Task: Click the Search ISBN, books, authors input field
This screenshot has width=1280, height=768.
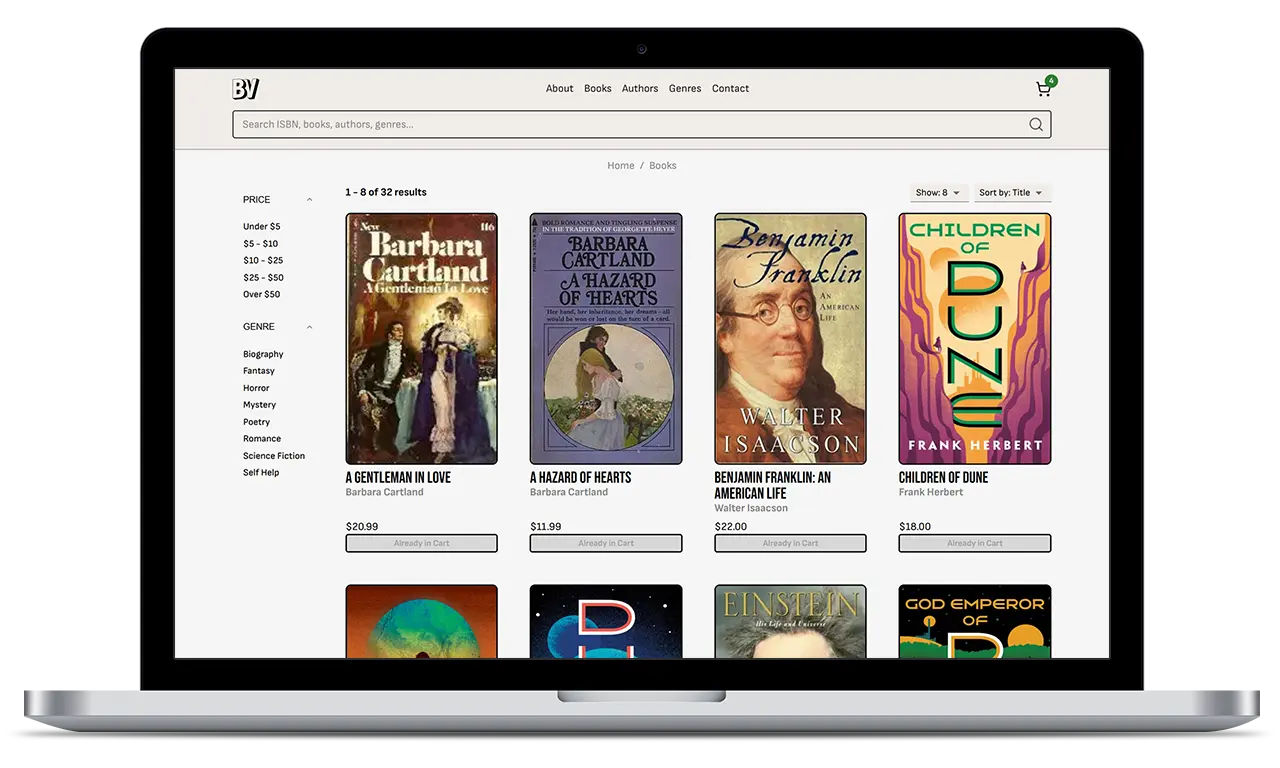Action: click(x=641, y=124)
